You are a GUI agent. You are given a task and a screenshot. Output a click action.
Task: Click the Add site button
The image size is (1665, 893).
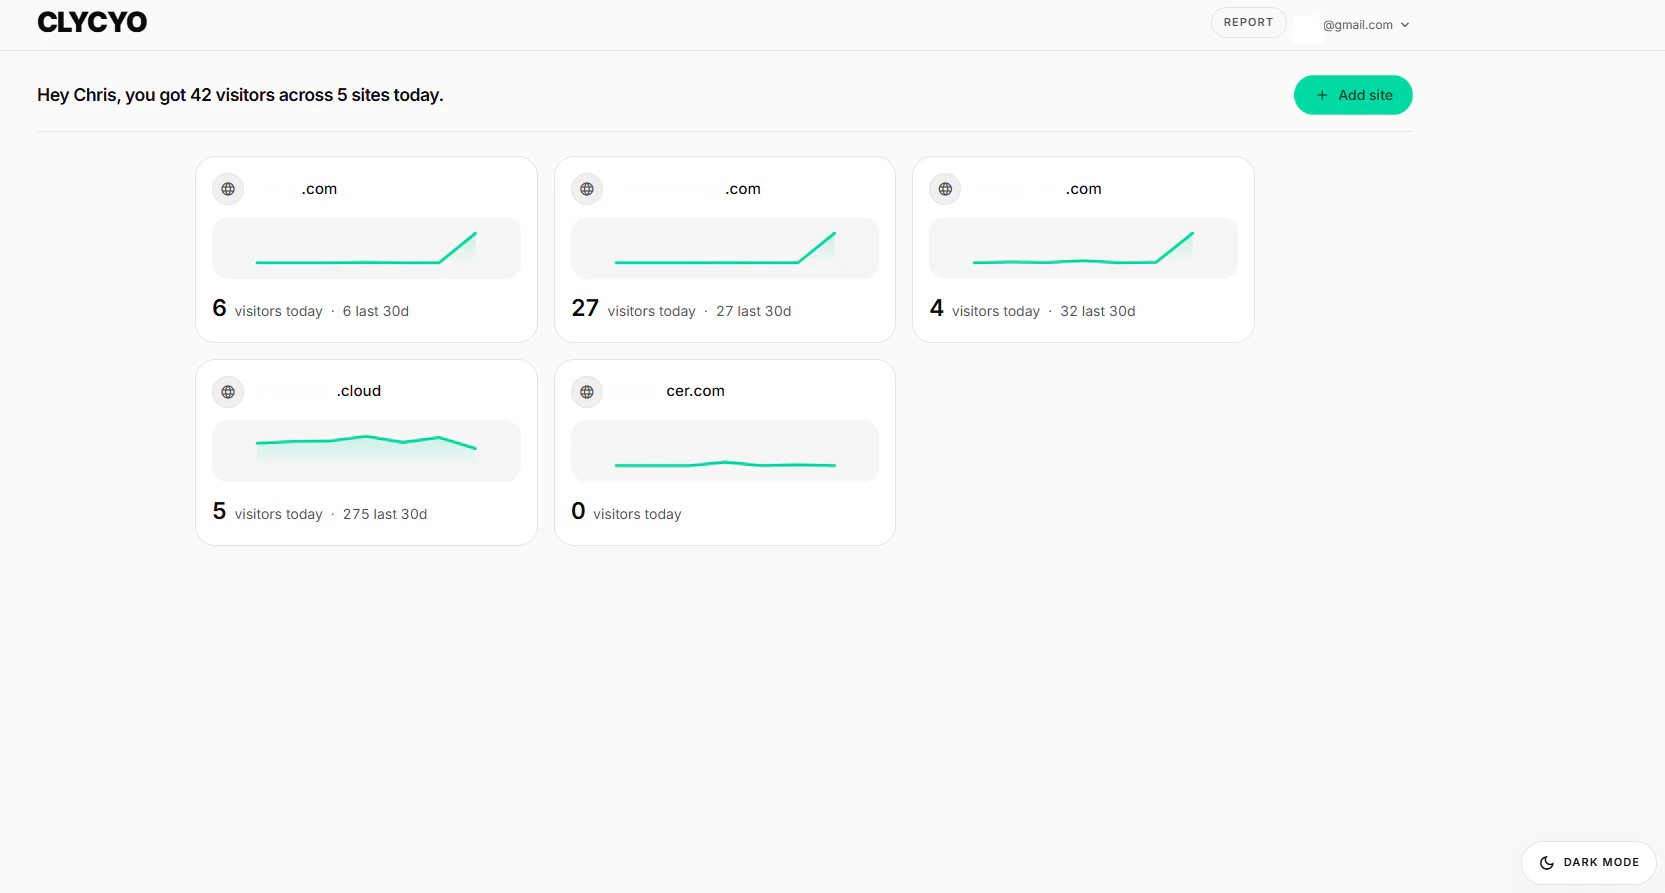[x=1353, y=95]
